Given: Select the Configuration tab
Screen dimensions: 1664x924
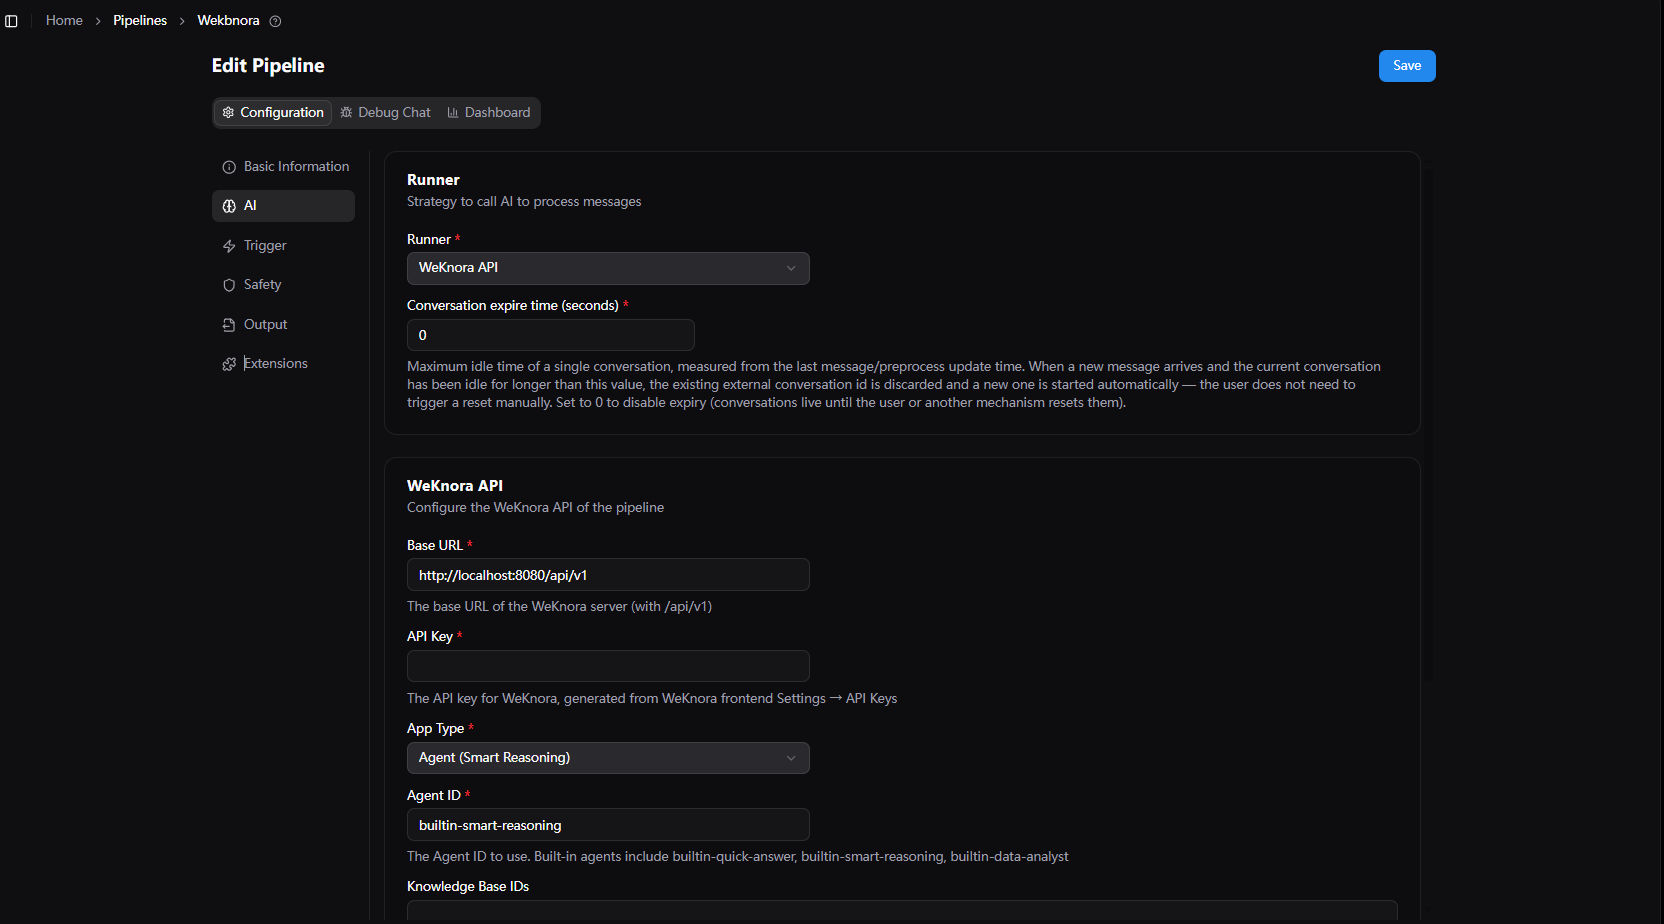Looking at the screenshot, I should 273,113.
